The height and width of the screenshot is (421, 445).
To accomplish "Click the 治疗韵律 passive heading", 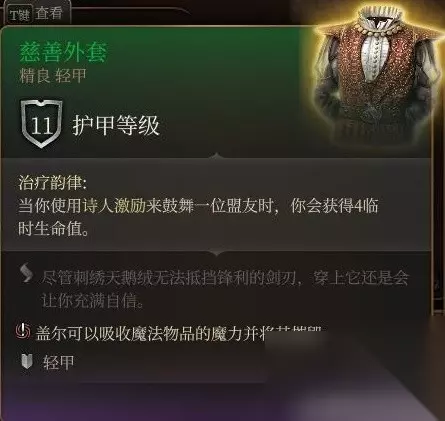I will point(53,183).
